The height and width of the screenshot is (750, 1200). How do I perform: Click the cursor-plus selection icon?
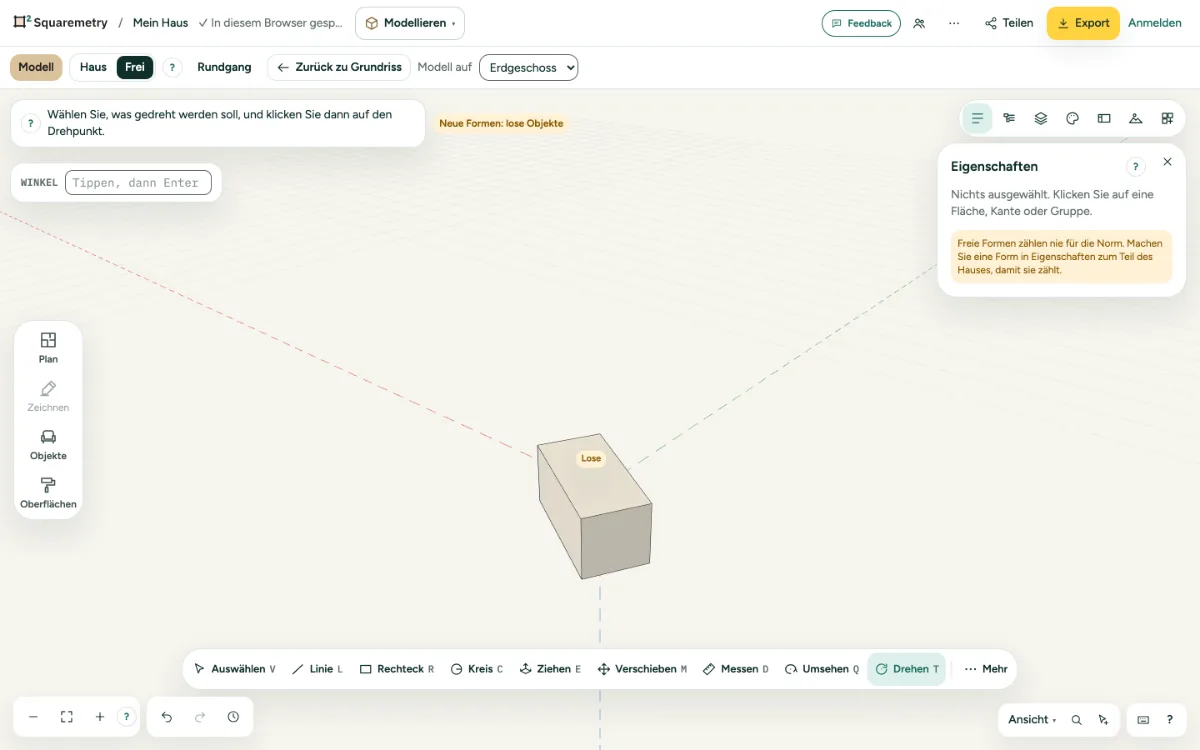[x=1103, y=720]
